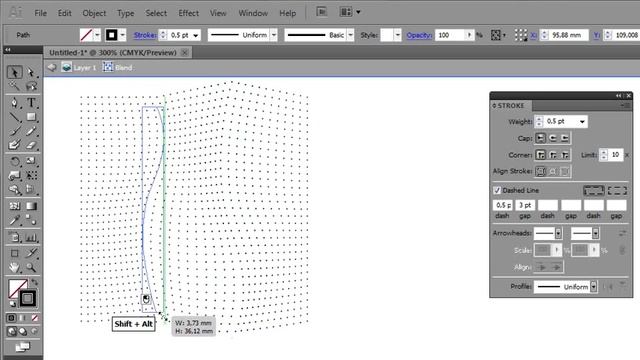Select the Artboard tool
Screen dimensions: 640x360
tap(15, 253)
